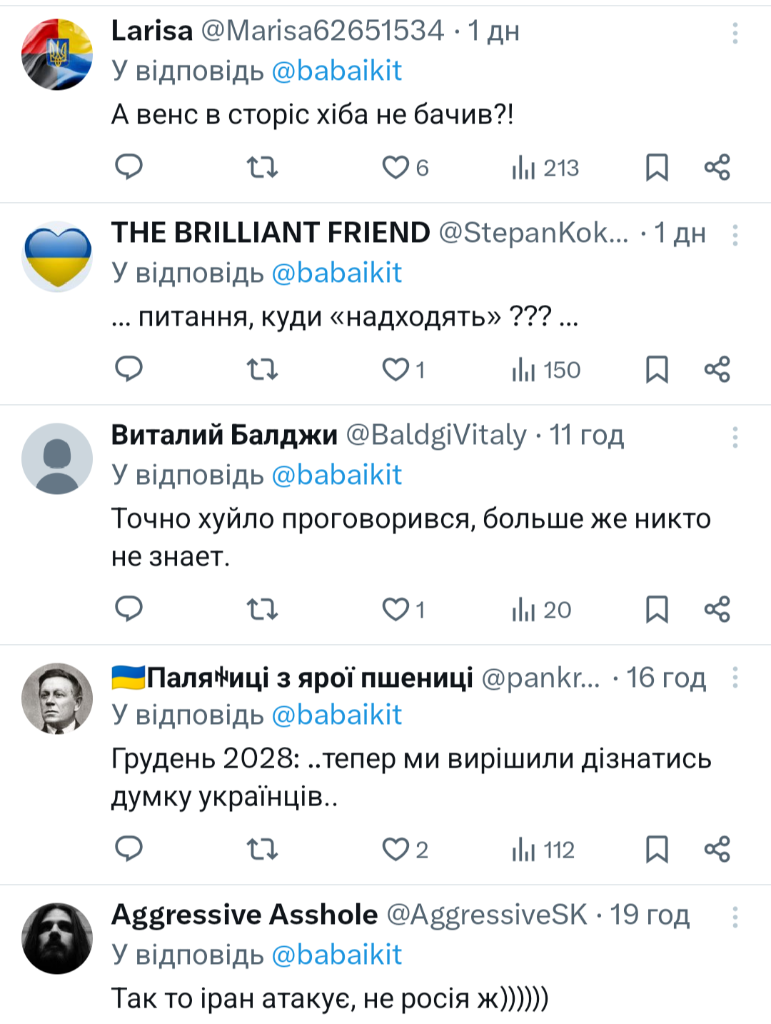The width and height of the screenshot is (771, 1024).
Task: Share Виталий Балджи's reply
Action: point(717,609)
